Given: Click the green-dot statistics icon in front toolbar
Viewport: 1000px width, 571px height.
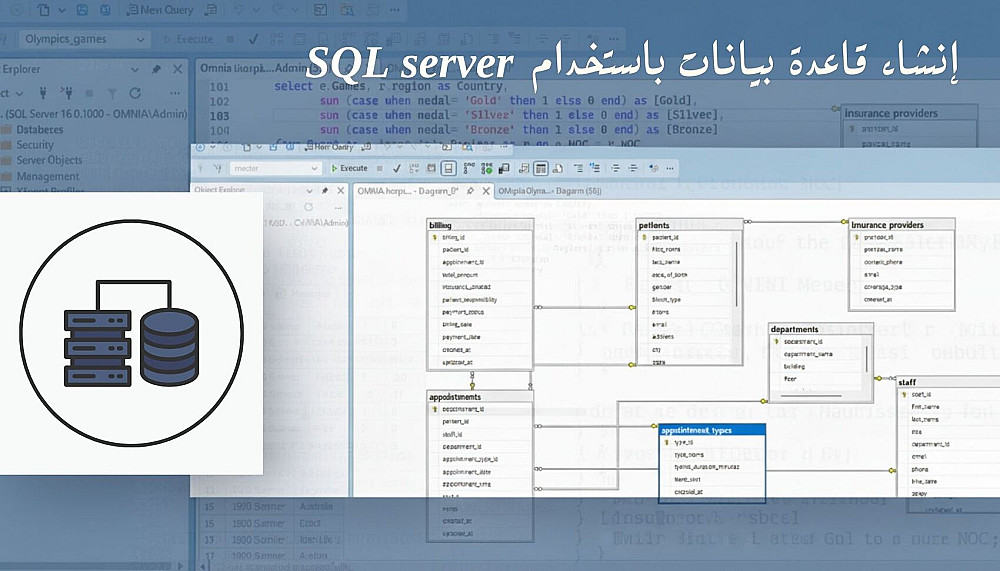Looking at the screenshot, I should click(x=487, y=168).
